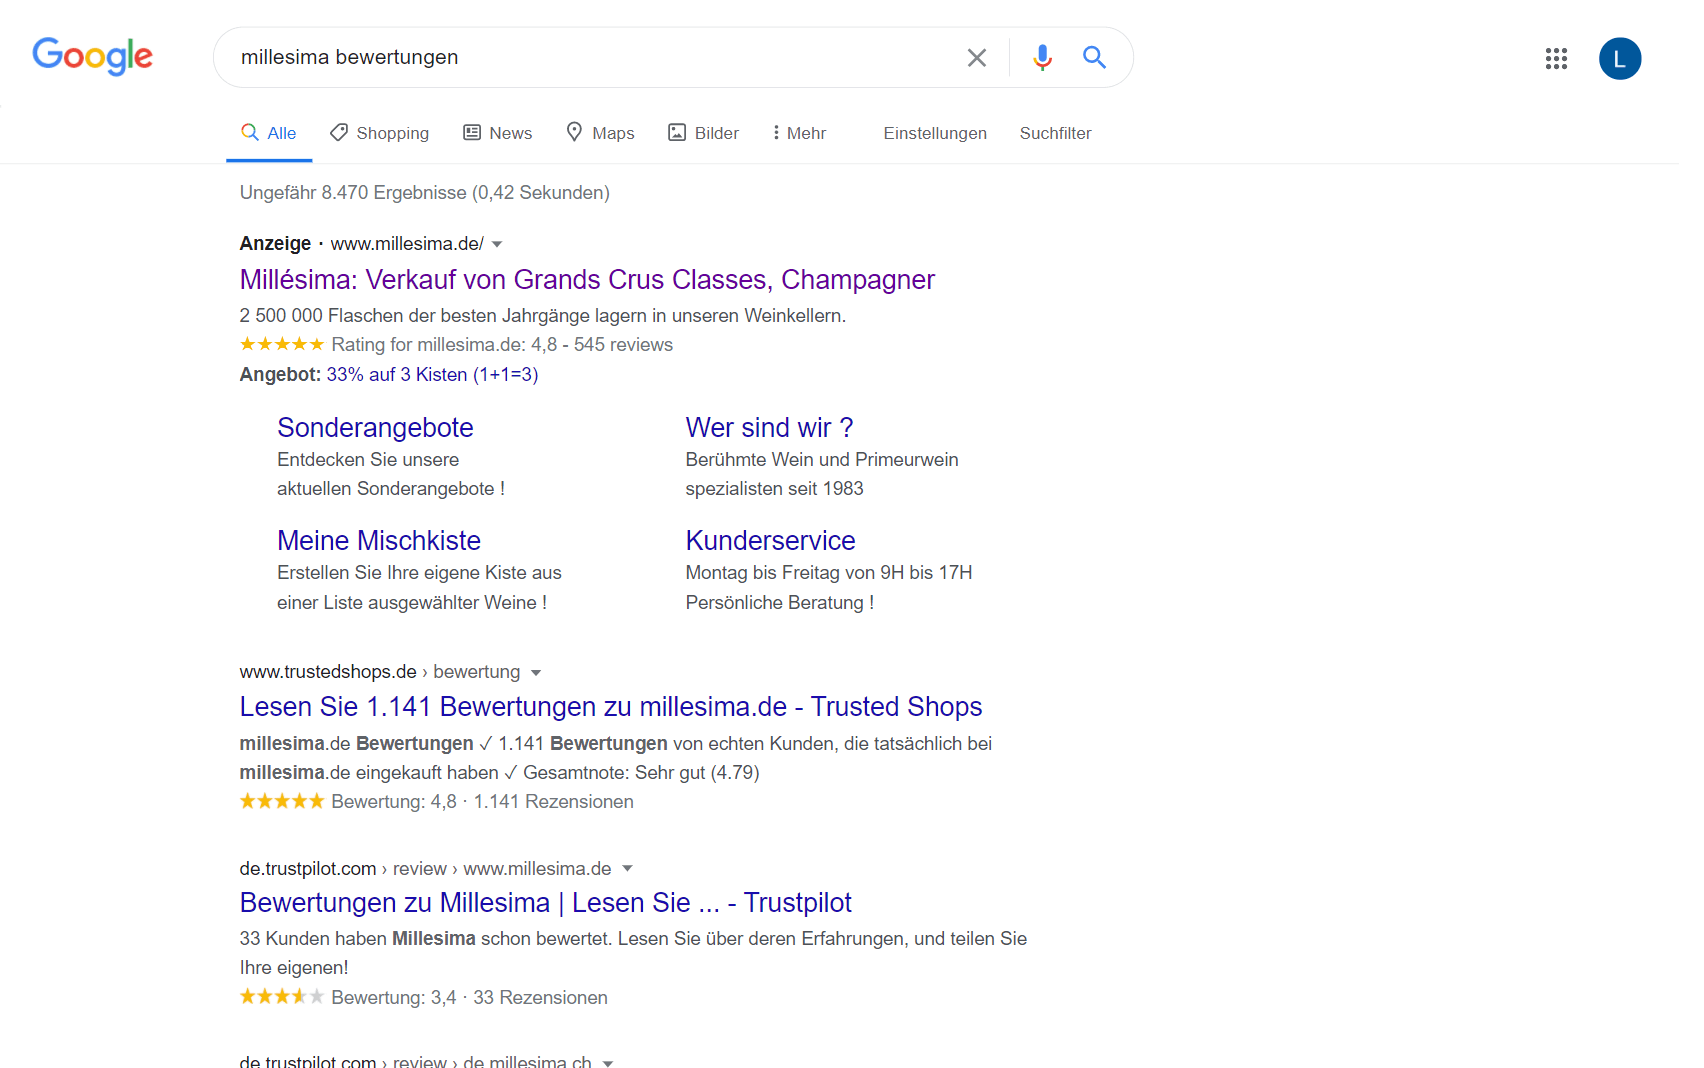Click the Google logo

[x=92, y=56]
